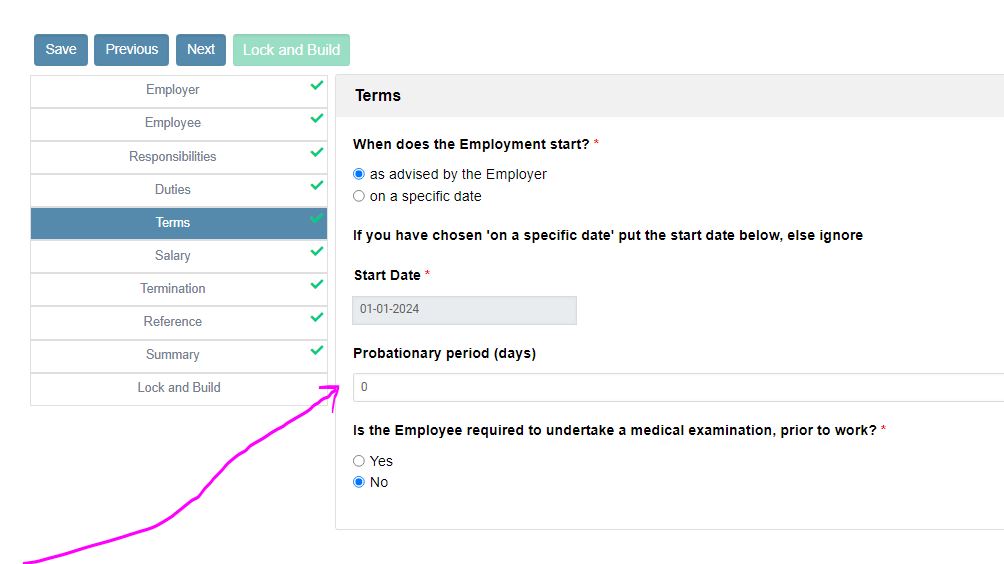The width and height of the screenshot is (1004, 564).
Task: Open the Salary section in sidebar
Action: click(173, 256)
